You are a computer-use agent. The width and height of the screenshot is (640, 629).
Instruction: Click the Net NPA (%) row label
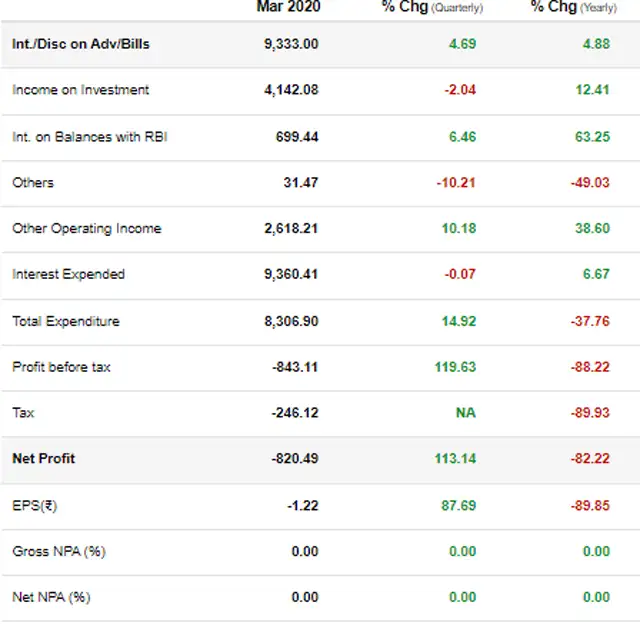pyautogui.click(x=50, y=597)
